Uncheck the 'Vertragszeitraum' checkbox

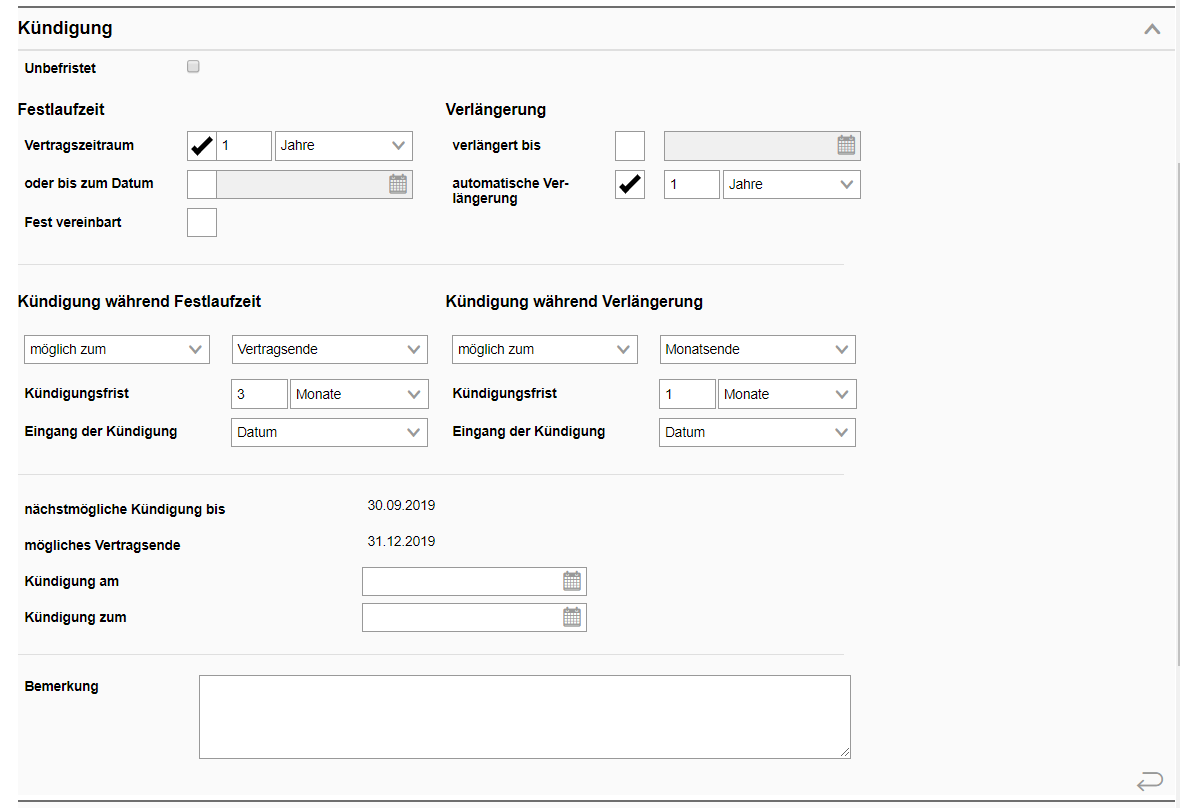tap(201, 145)
